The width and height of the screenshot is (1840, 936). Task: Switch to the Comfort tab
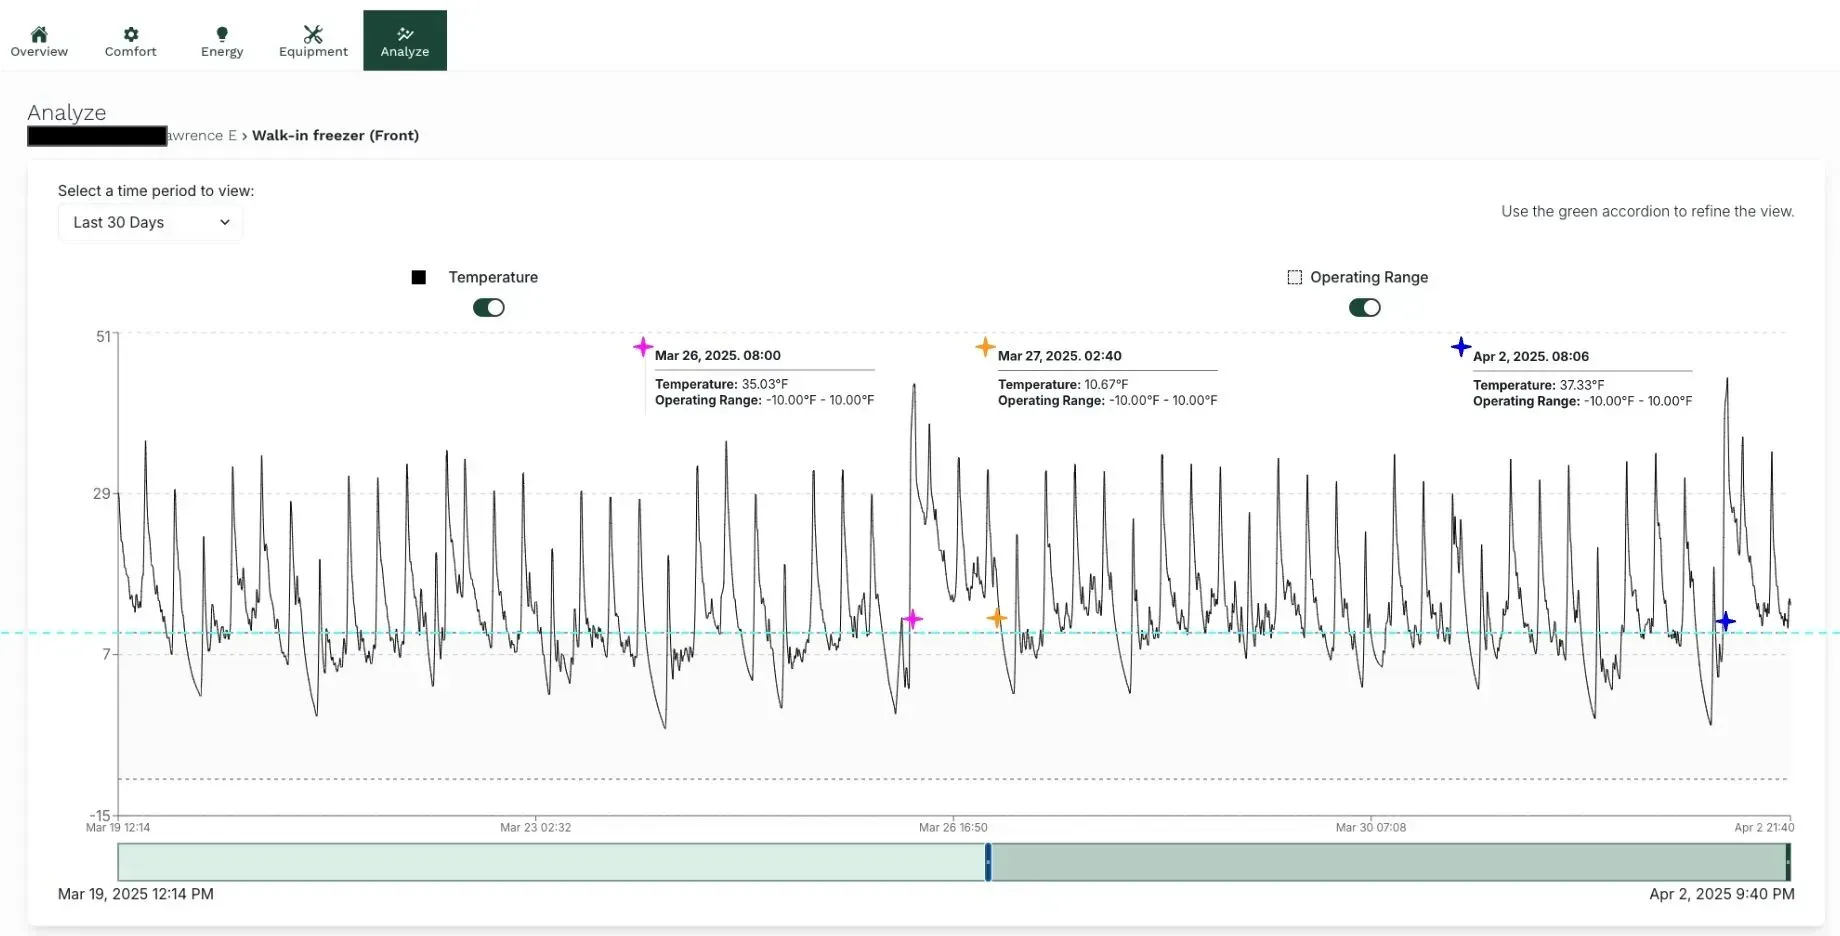click(x=131, y=41)
